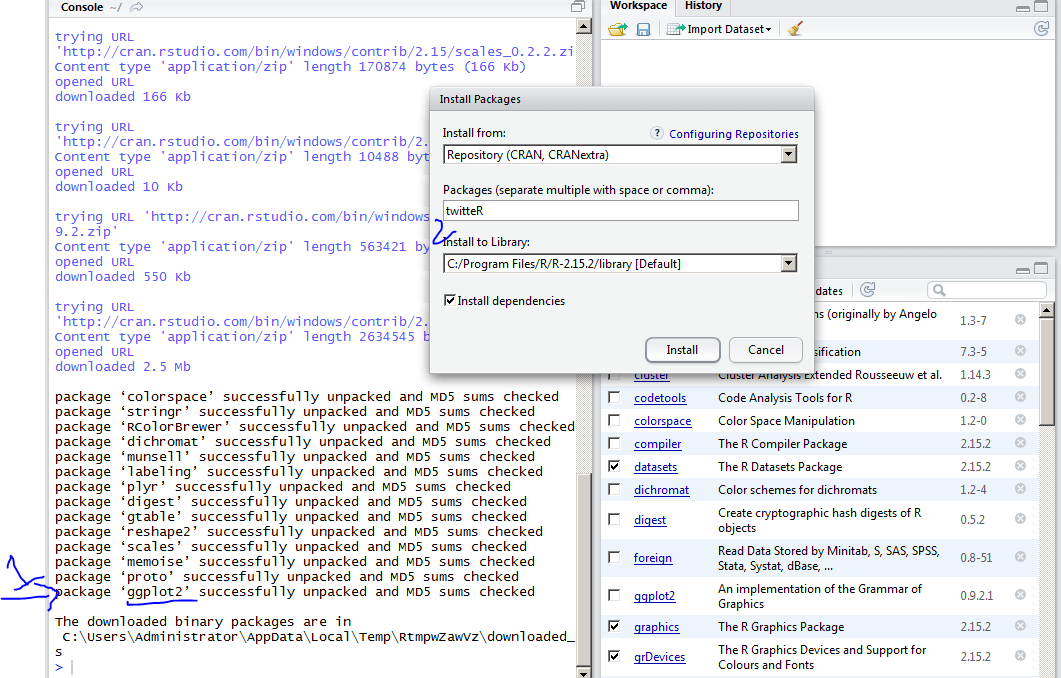Select the Console tab

(x=81, y=7)
